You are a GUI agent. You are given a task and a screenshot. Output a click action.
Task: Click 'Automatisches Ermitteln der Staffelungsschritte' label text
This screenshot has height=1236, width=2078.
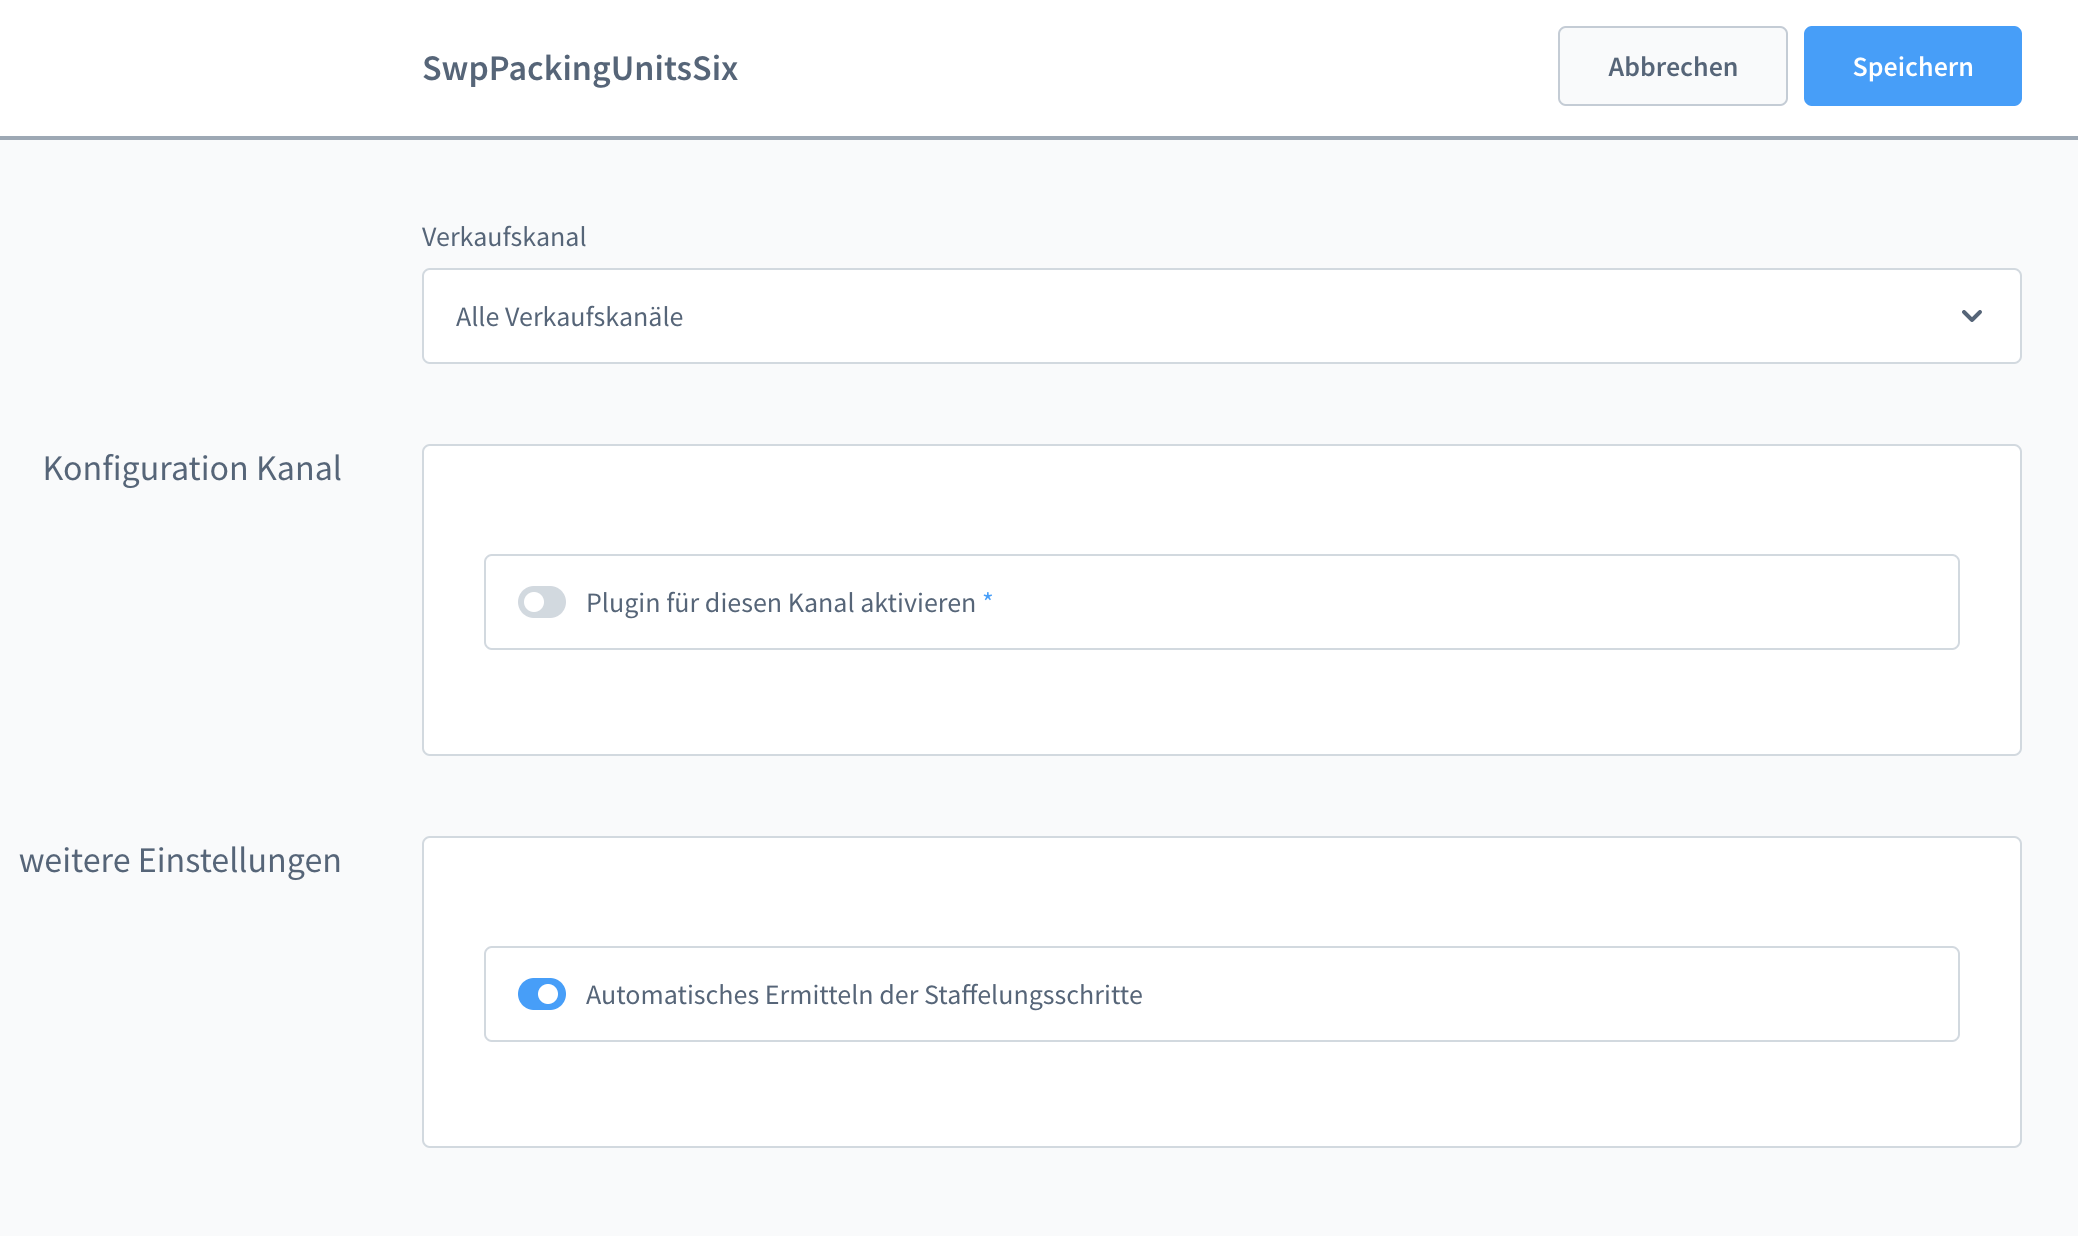[863, 995]
